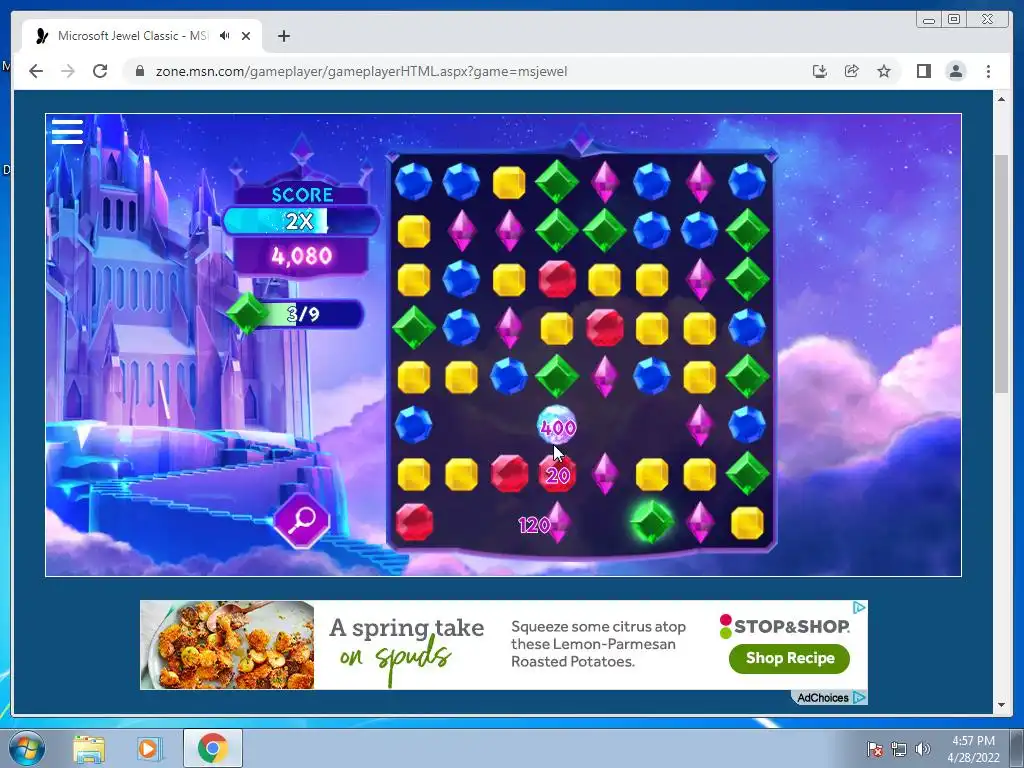Screen dimensions: 1024x768
Task: Click the ad info triangle icon
Action: [x=860, y=608]
